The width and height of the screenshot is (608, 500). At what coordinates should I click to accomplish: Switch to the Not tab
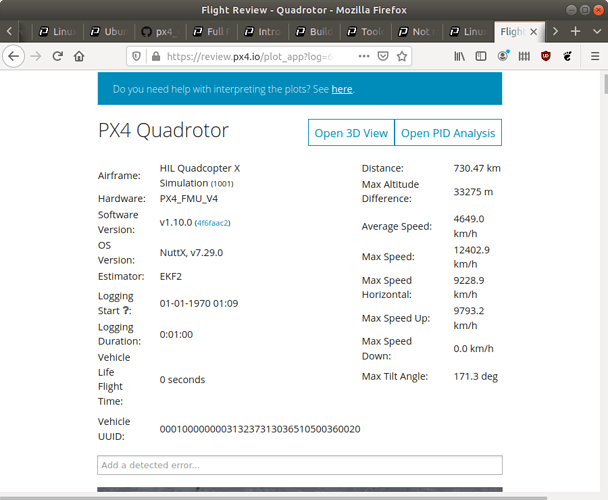point(417,32)
